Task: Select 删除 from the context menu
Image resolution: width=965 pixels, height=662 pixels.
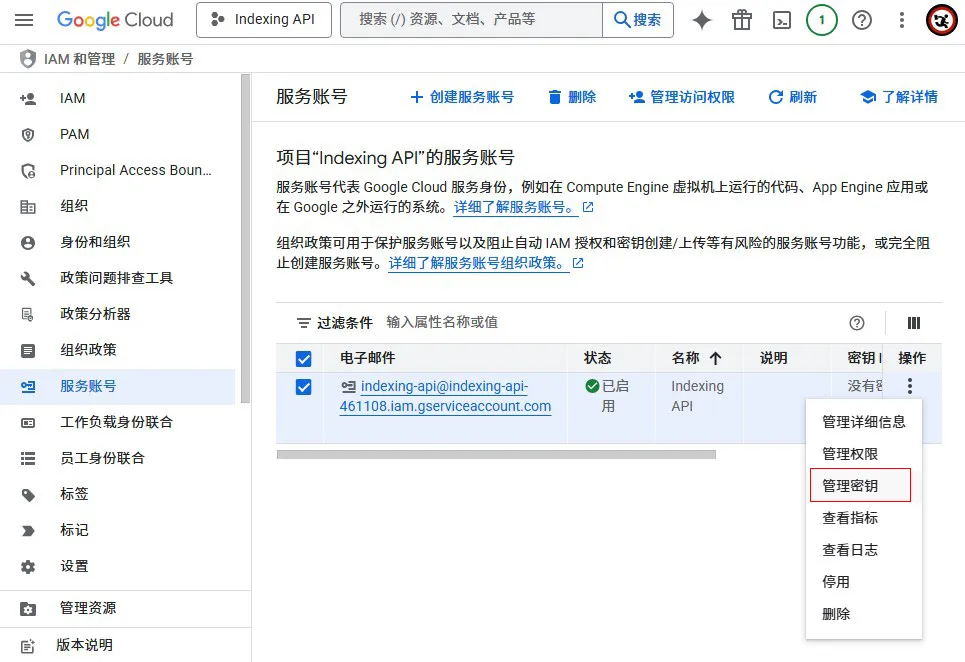Action: [863, 614]
